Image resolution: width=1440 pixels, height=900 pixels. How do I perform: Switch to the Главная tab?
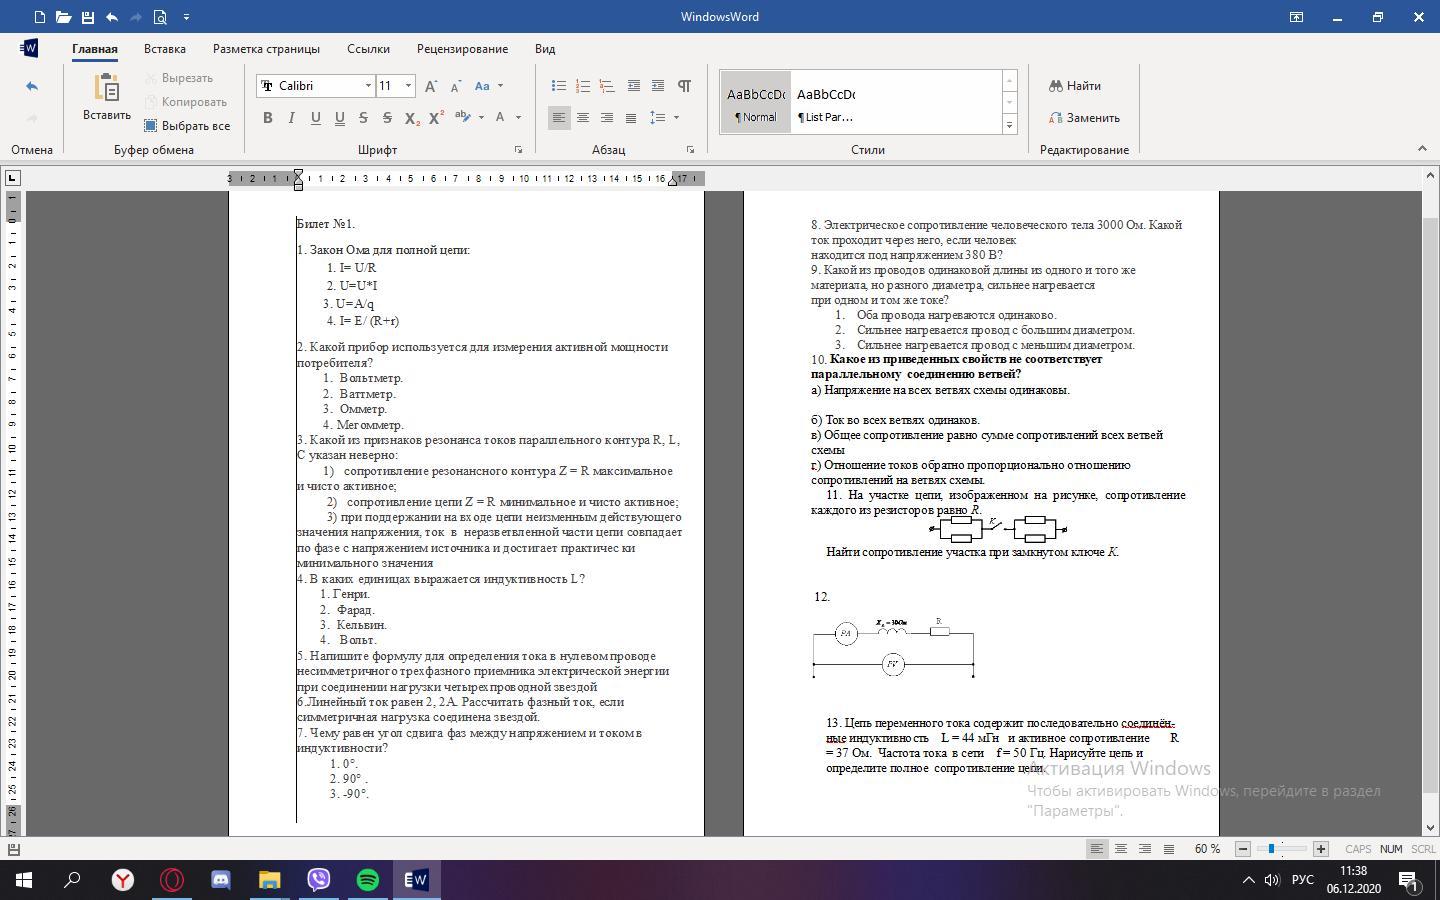point(95,49)
